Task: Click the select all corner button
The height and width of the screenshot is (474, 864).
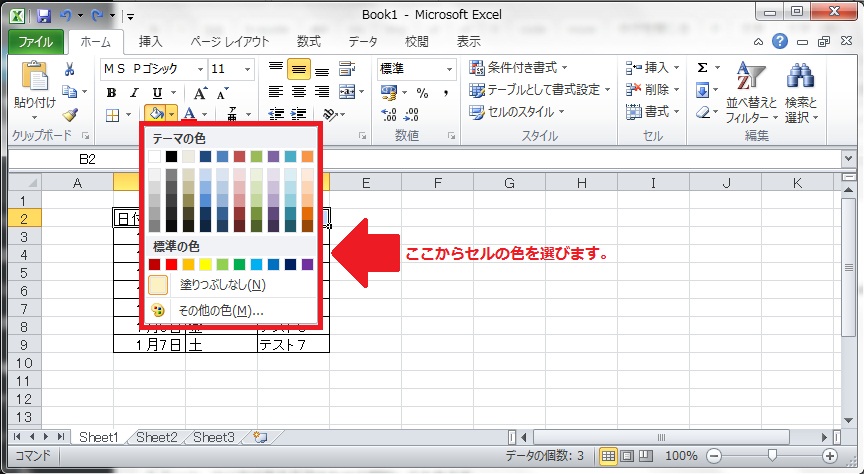Action: [x=25, y=183]
